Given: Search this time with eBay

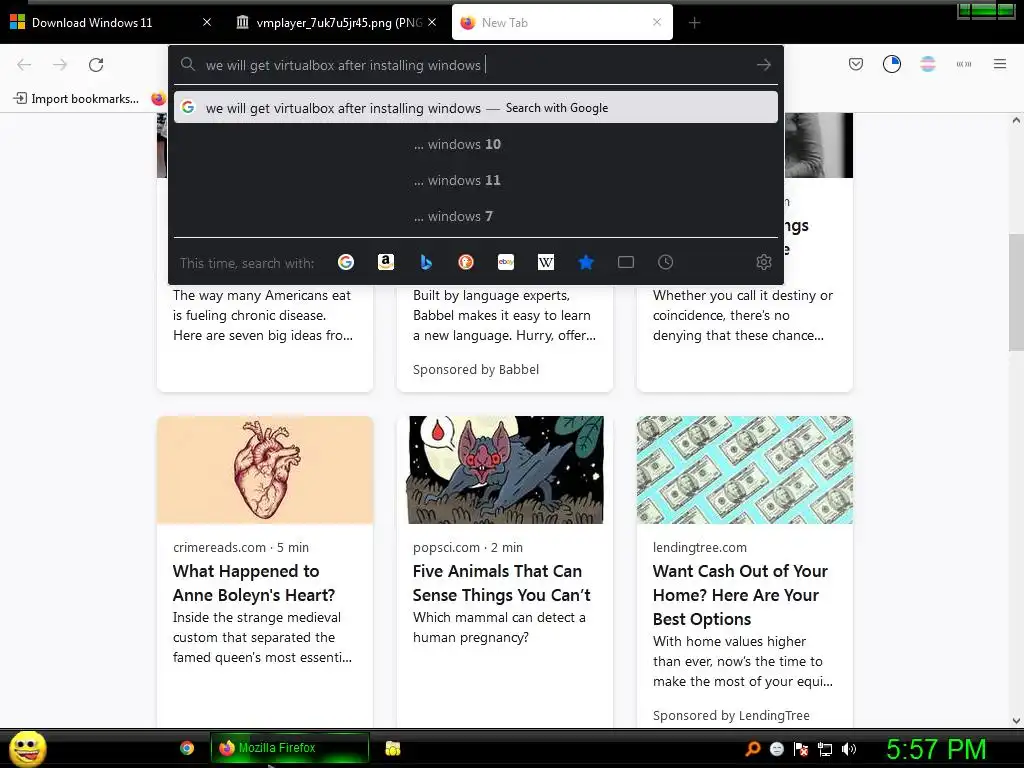Looking at the screenshot, I should (x=505, y=263).
